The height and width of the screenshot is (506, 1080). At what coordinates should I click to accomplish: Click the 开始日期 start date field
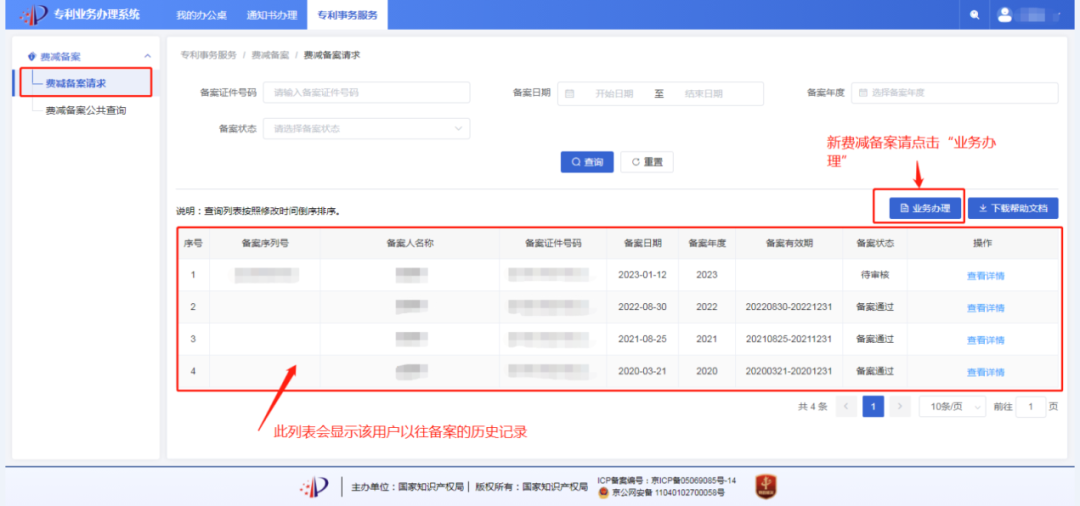tap(614, 94)
